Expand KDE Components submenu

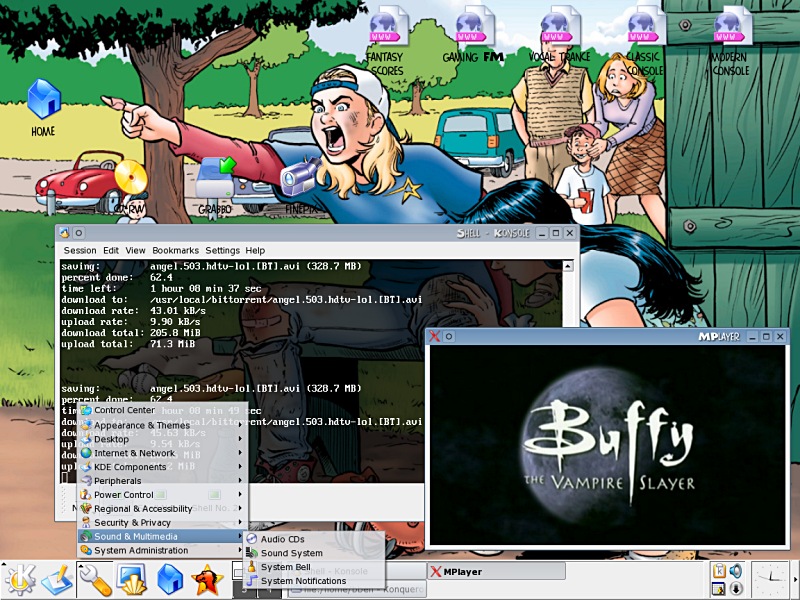point(162,467)
